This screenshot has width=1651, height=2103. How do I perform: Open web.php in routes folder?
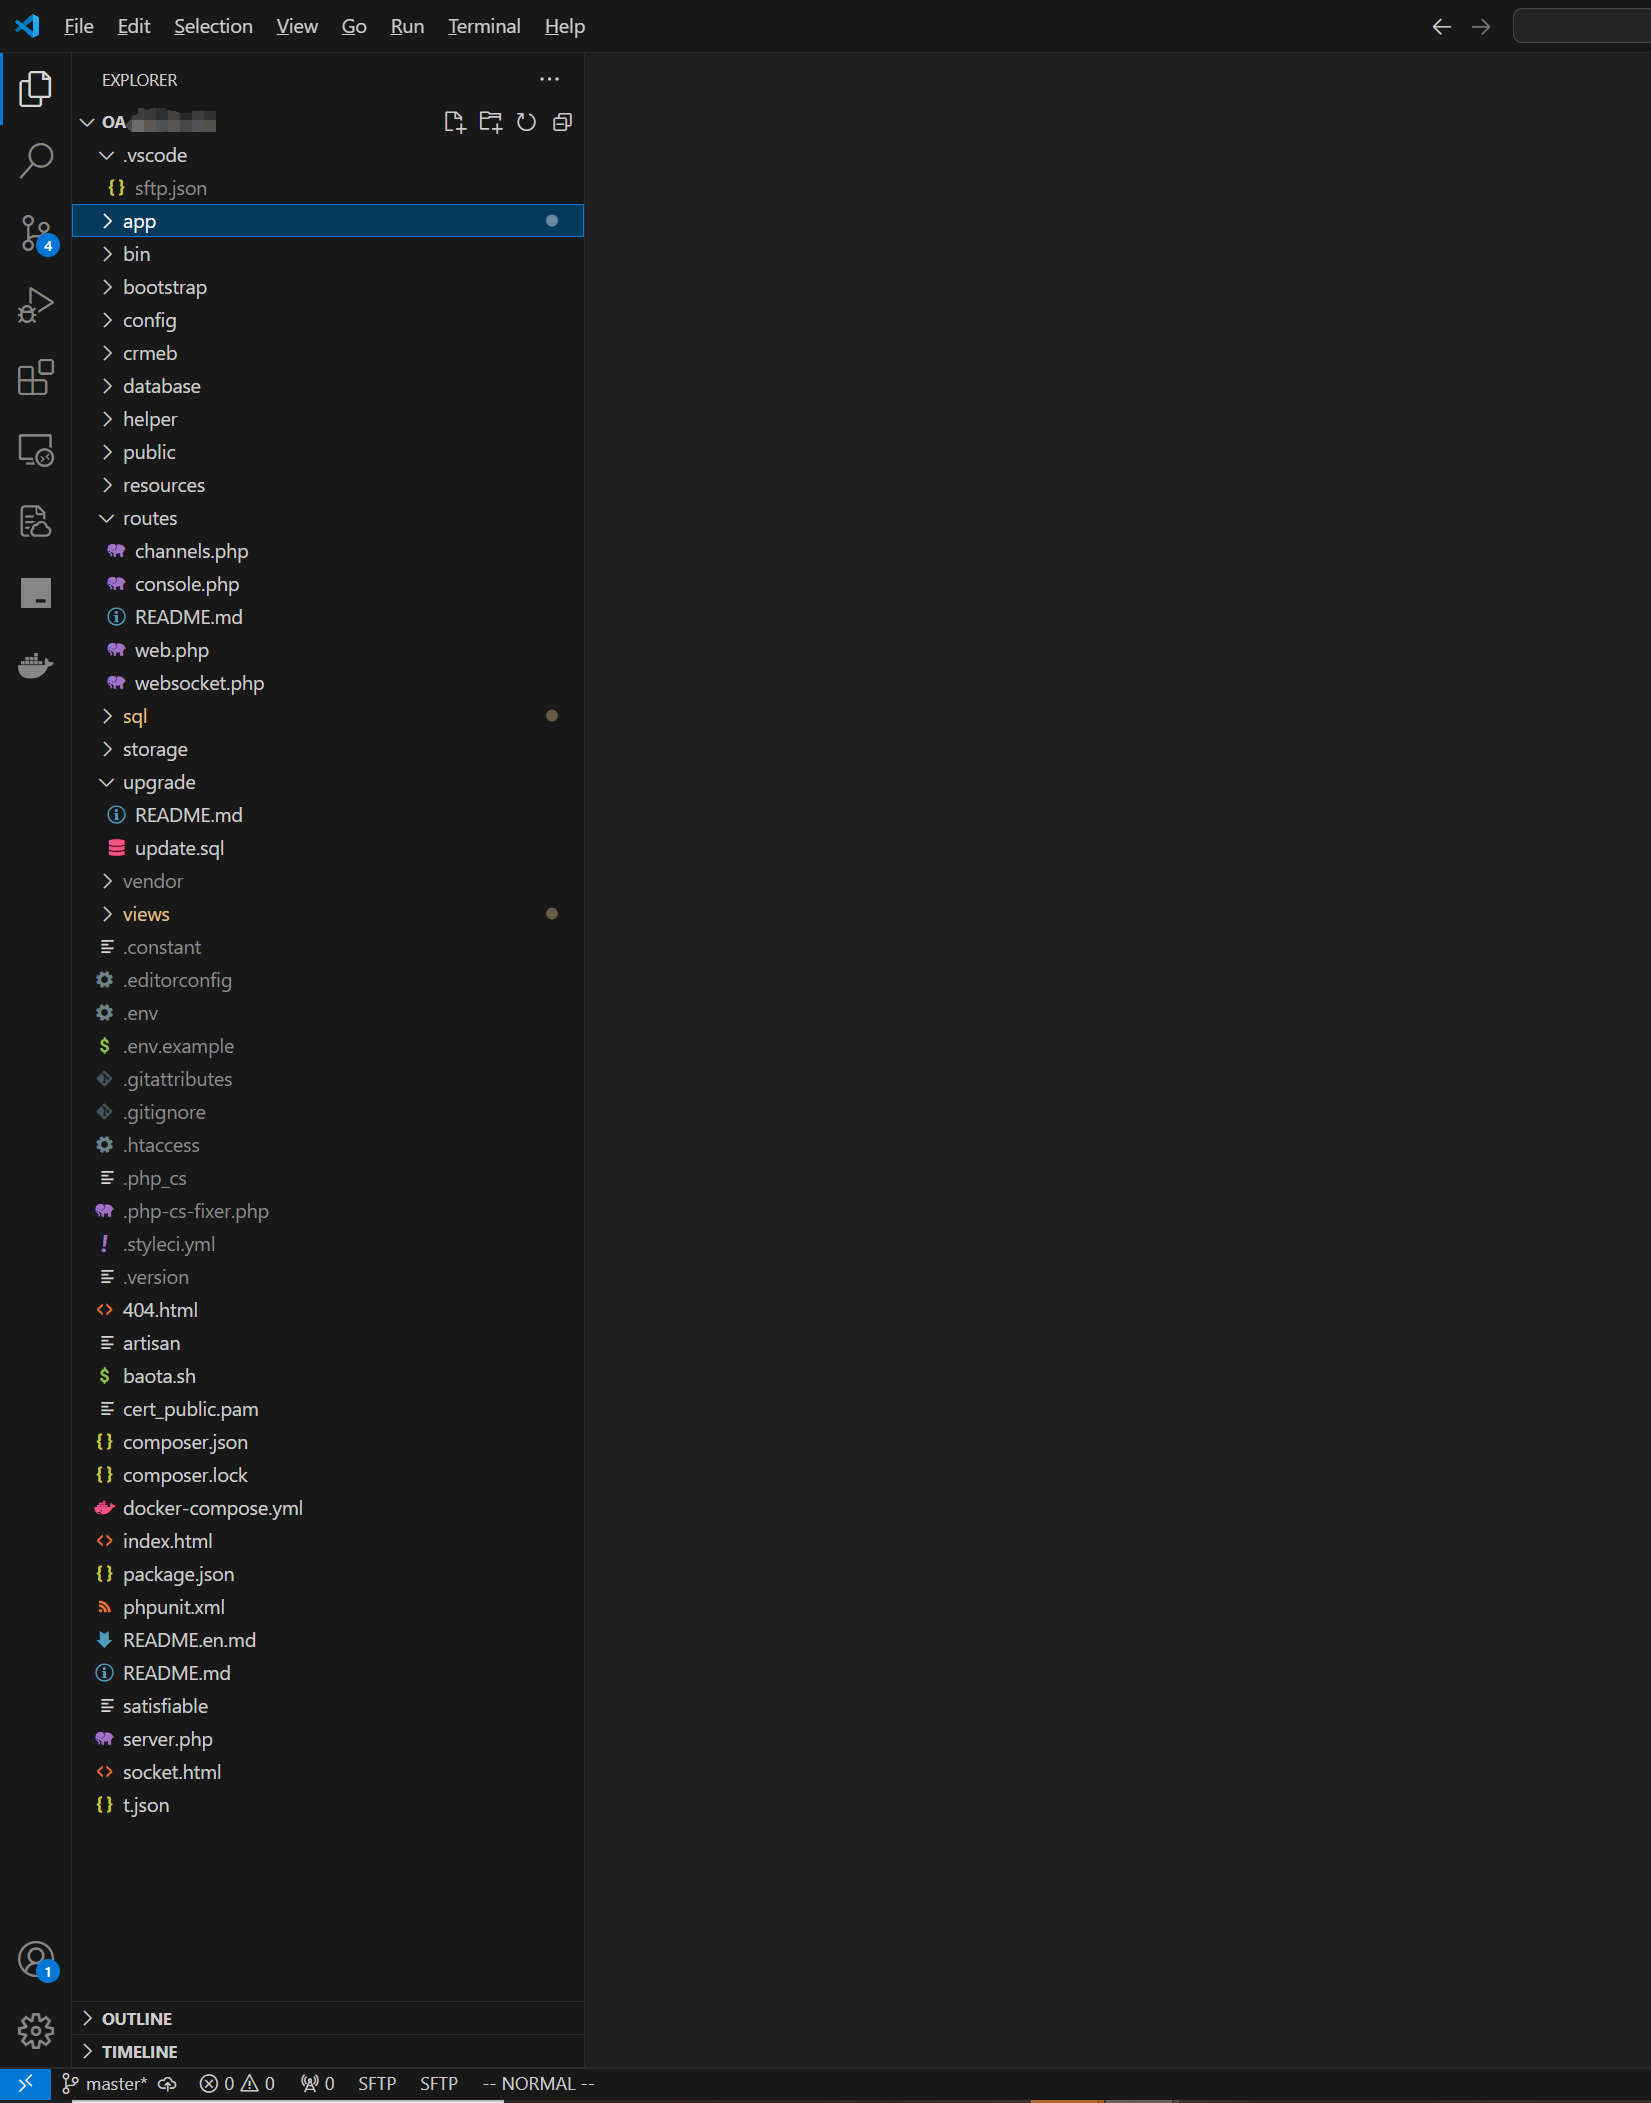pos(328,650)
